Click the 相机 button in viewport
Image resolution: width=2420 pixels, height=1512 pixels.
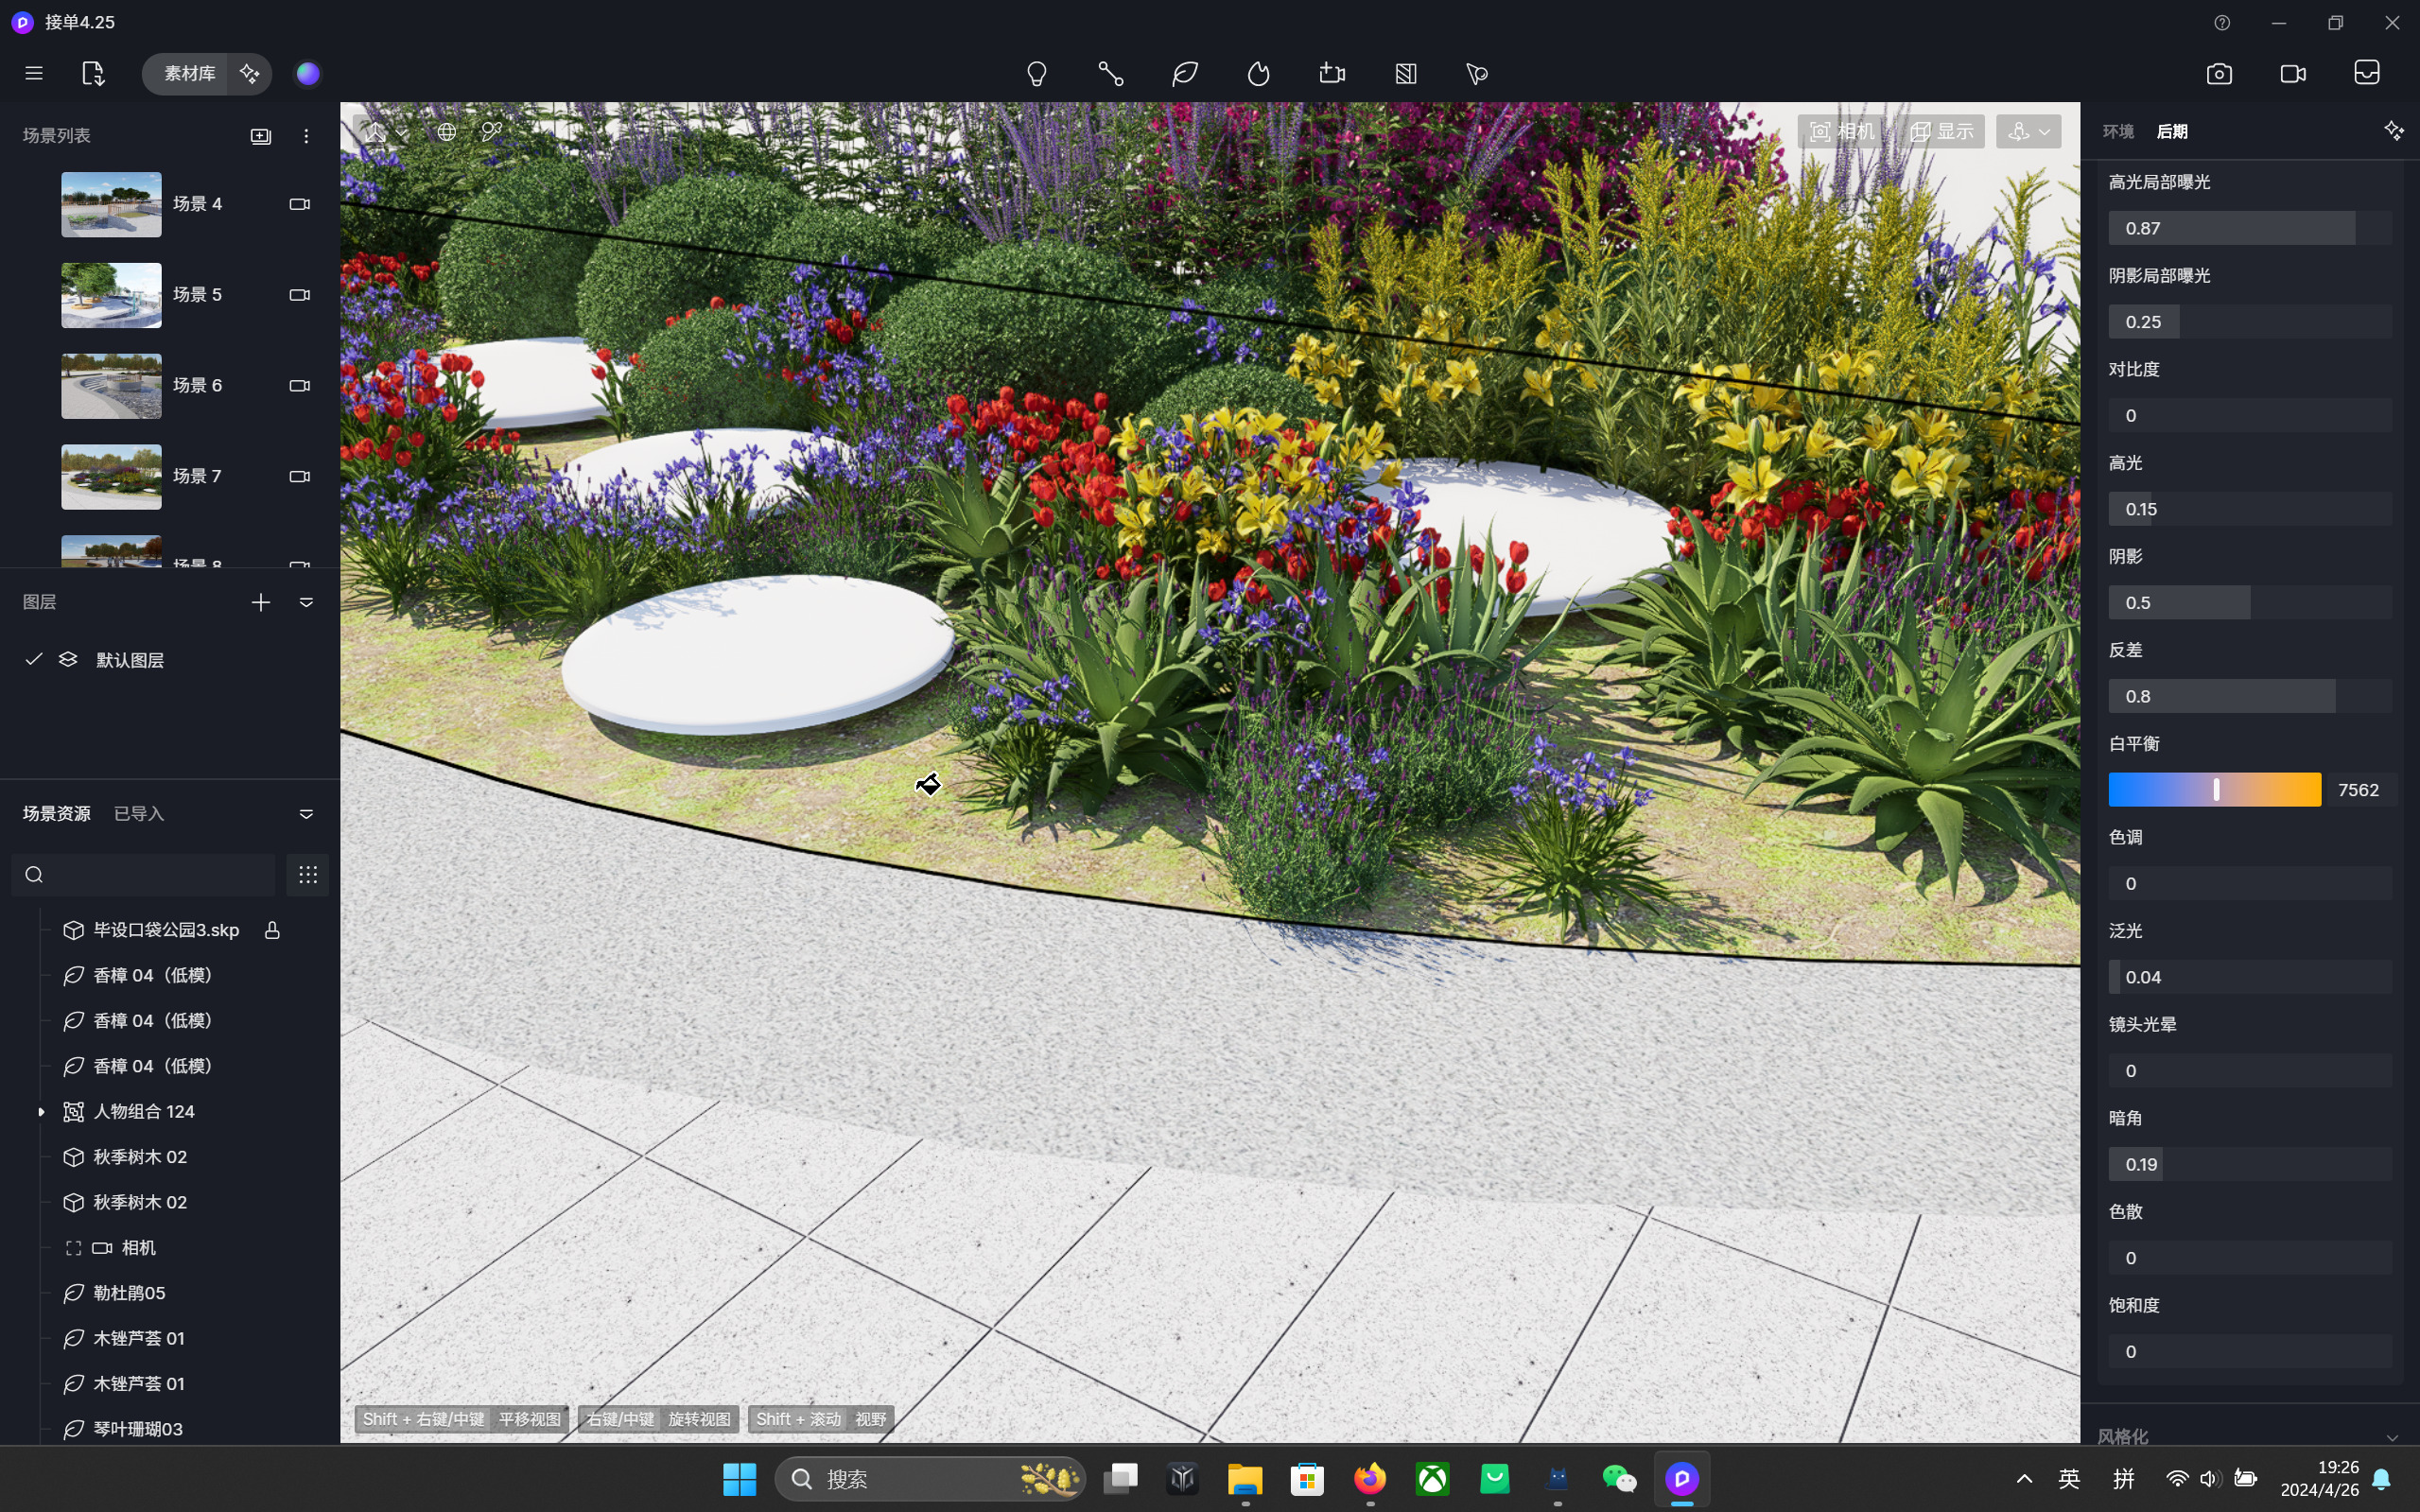click(1842, 132)
